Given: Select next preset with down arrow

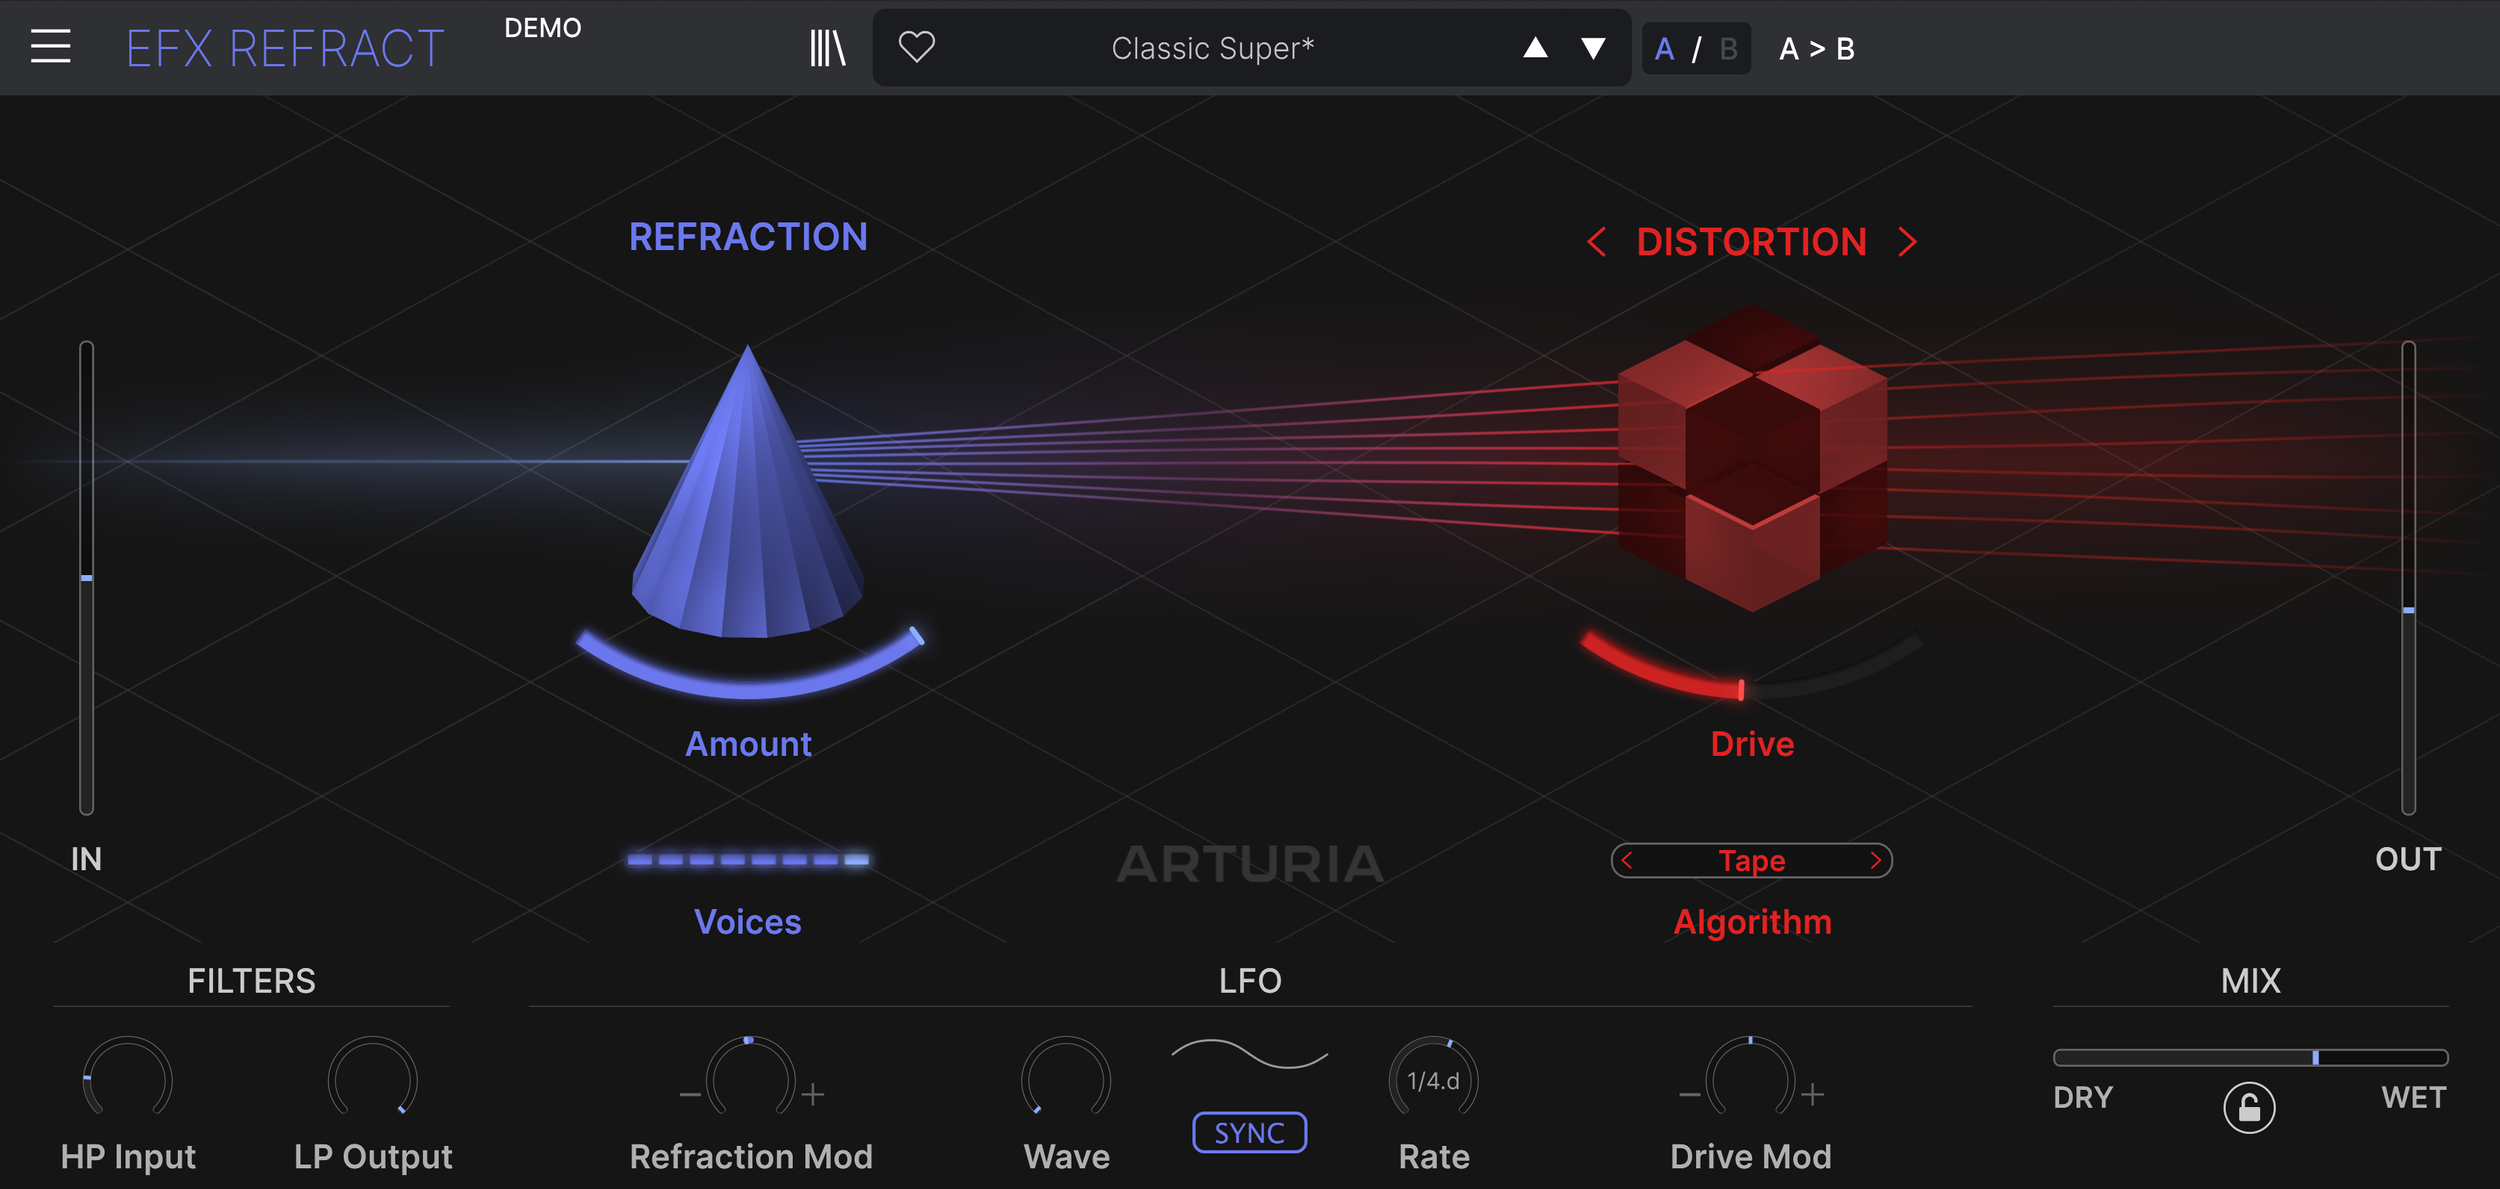Looking at the screenshot, I should [x=1593, y=48].
